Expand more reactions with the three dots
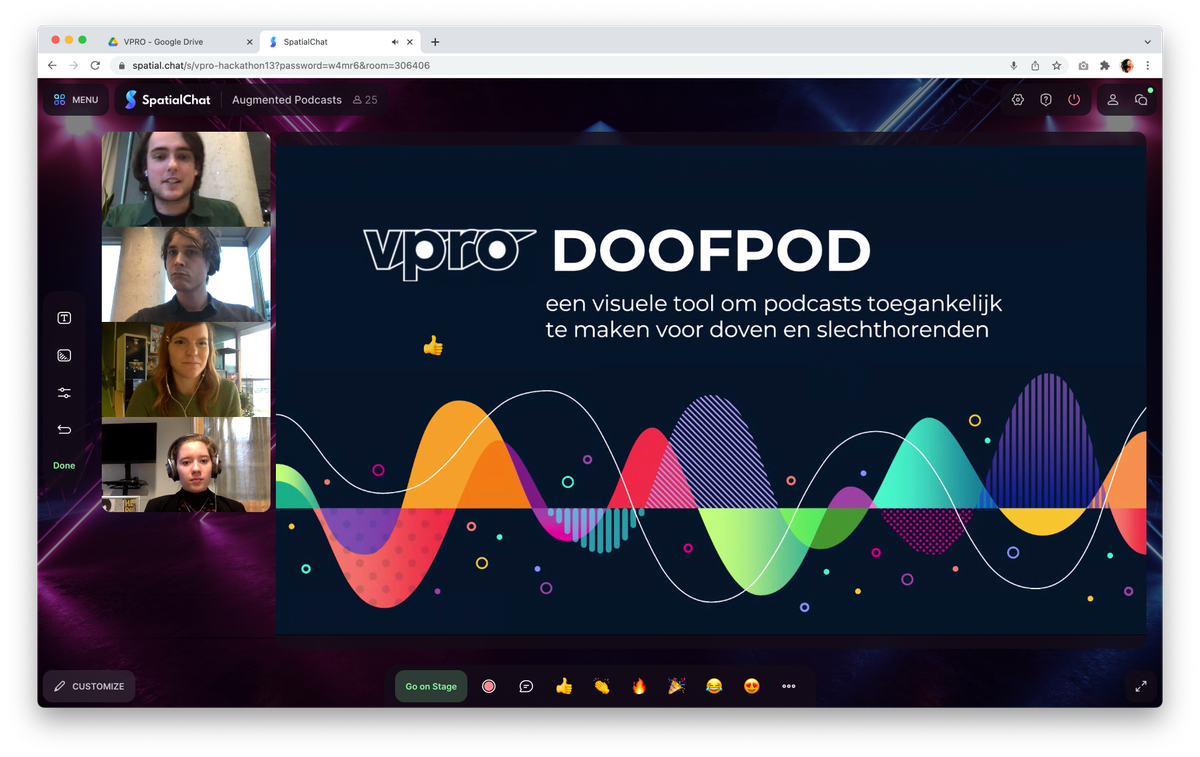This screenshot has width=1200, height=757. tap(789, 686)
